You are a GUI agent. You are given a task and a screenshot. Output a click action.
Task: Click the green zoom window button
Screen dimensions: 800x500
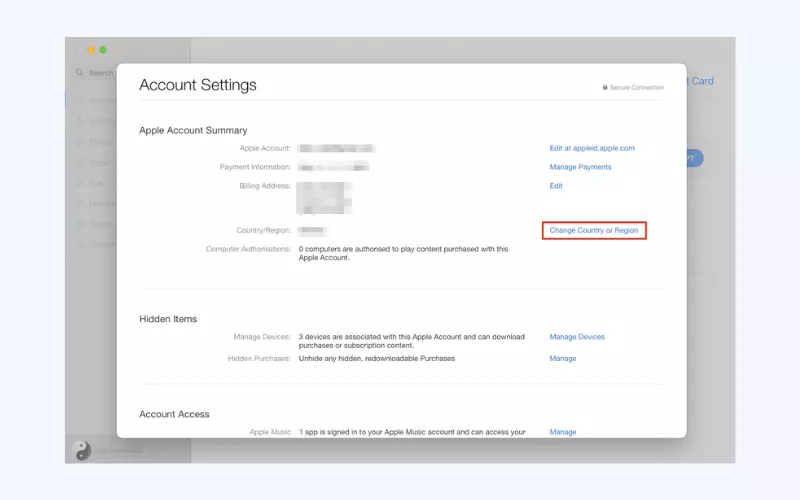(103, 49)
